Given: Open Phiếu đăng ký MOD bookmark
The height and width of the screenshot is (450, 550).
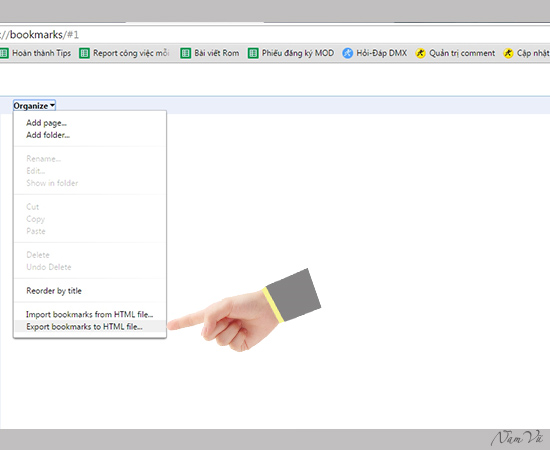Looking at the screenshot, I should [x=291, y=53].
